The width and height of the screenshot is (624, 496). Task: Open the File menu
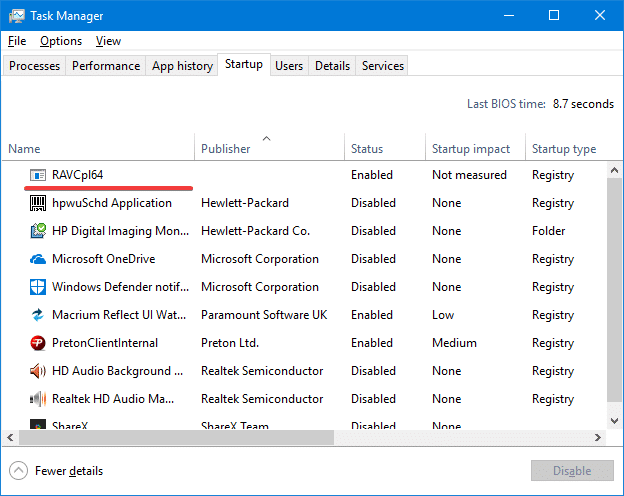[x=17, y=41]
